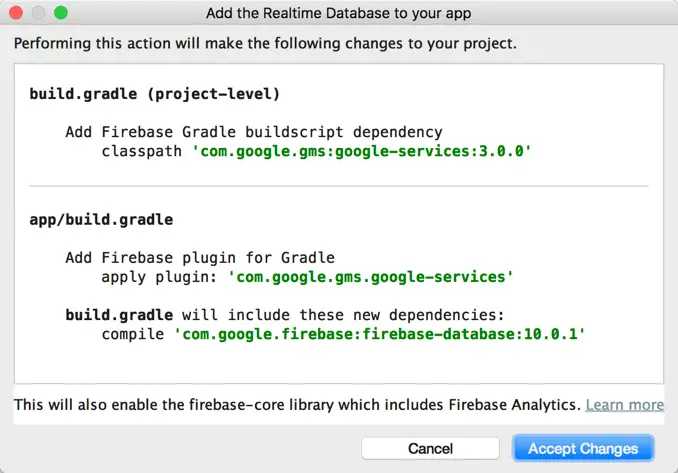Click the 'apply plugin:' keyword
The height and width of the screenshot is (473, 678).
(x=160, y=276)
